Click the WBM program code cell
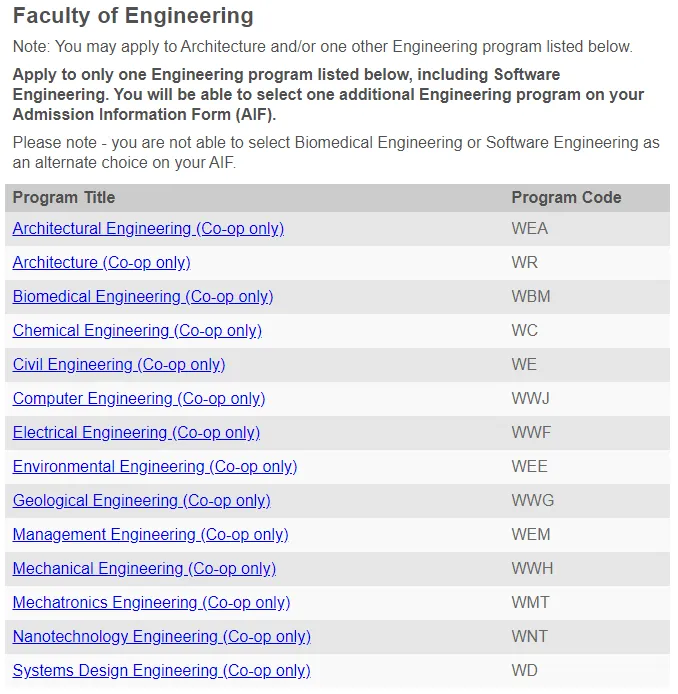The width and height of the screenshot is (678, 694). click(x=531, y=297)
